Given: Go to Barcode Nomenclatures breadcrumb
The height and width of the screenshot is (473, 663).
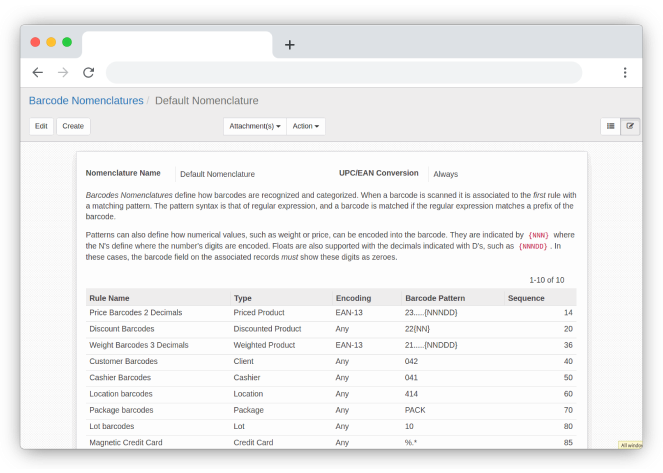Looking at the screenshot, I should point(85,101).
